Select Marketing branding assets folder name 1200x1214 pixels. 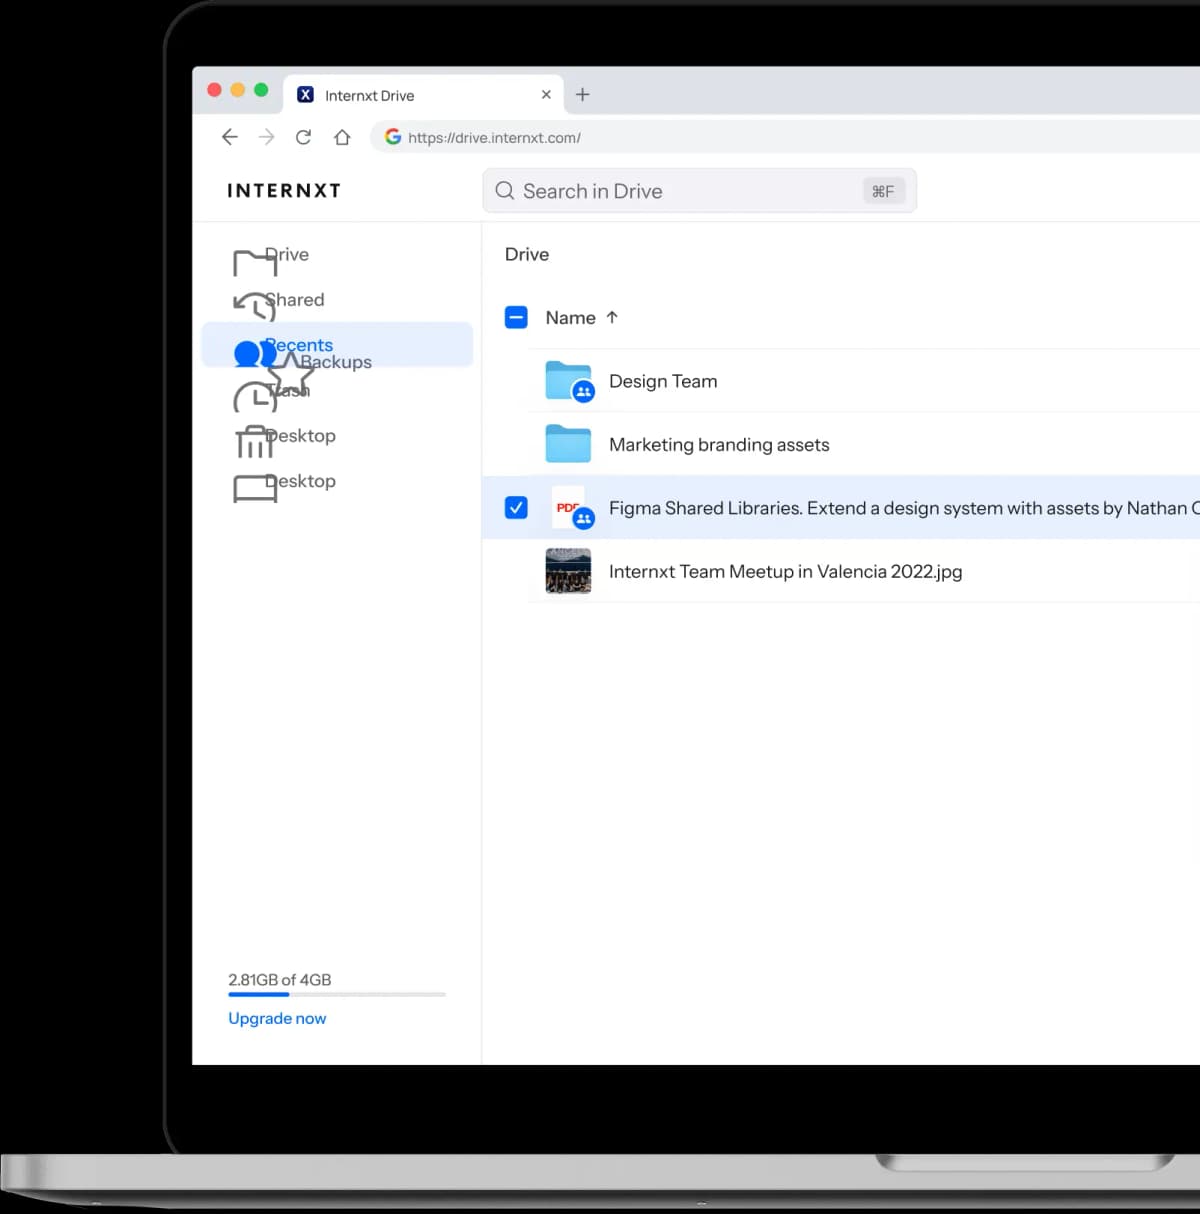[719, 444]
